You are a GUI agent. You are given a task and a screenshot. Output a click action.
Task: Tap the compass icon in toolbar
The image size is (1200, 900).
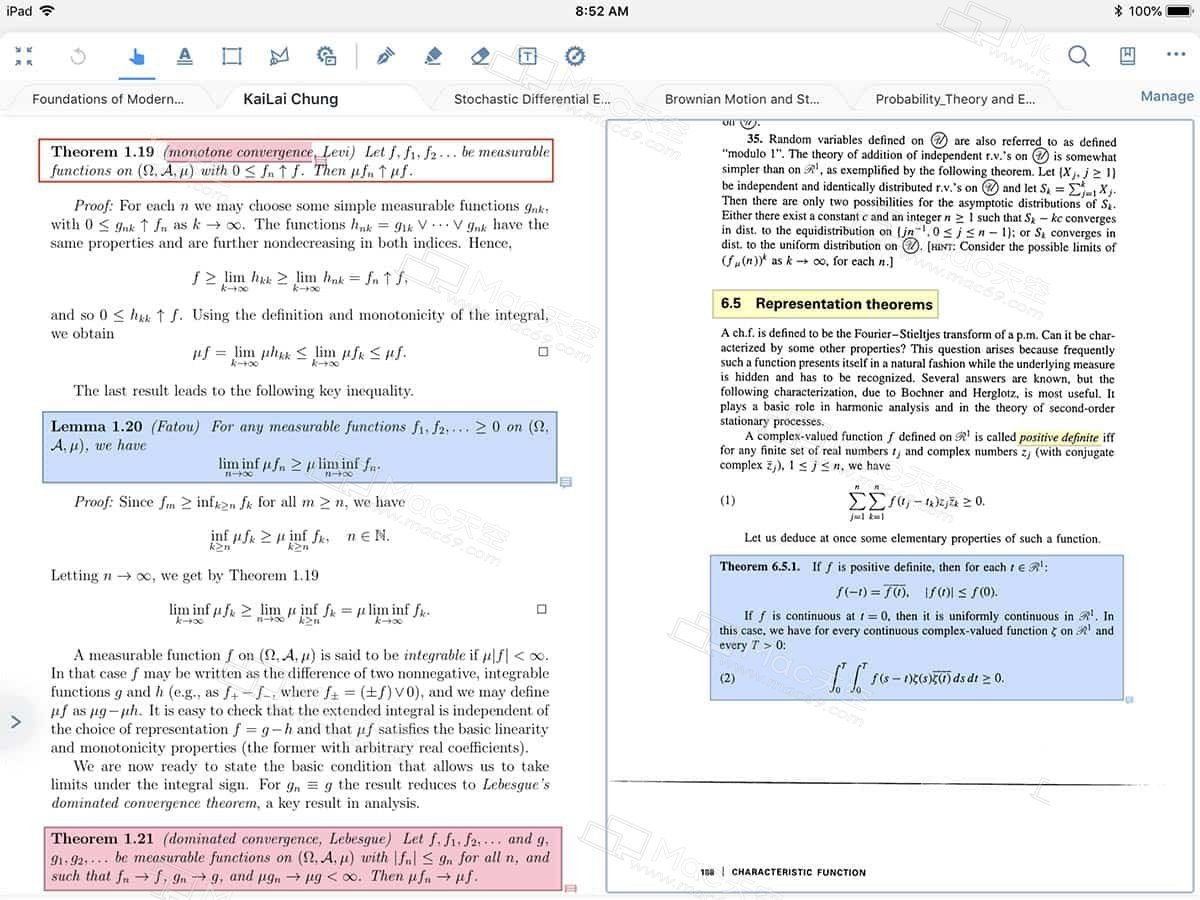(x=575, y=56)
